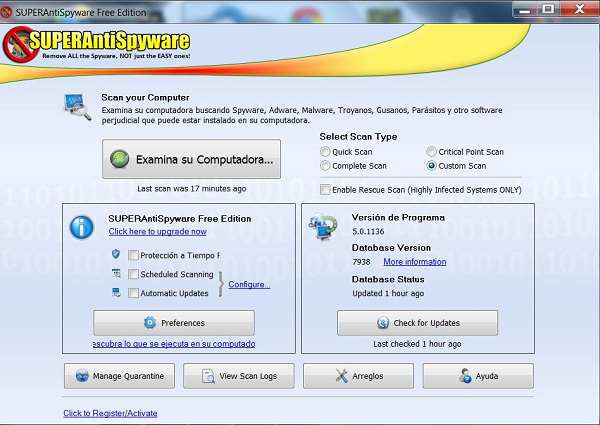
Task: Click the SUPERAntiSpyware logo icon
Action: (20, 44)
